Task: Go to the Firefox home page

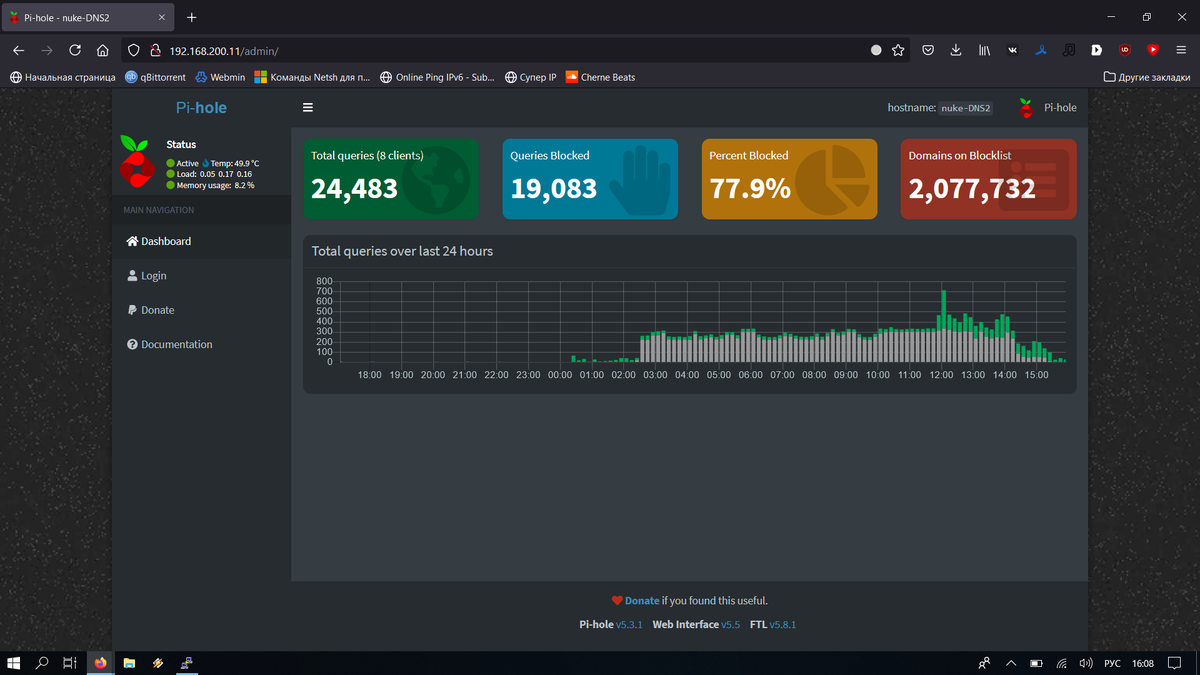Action: [103, 50]
